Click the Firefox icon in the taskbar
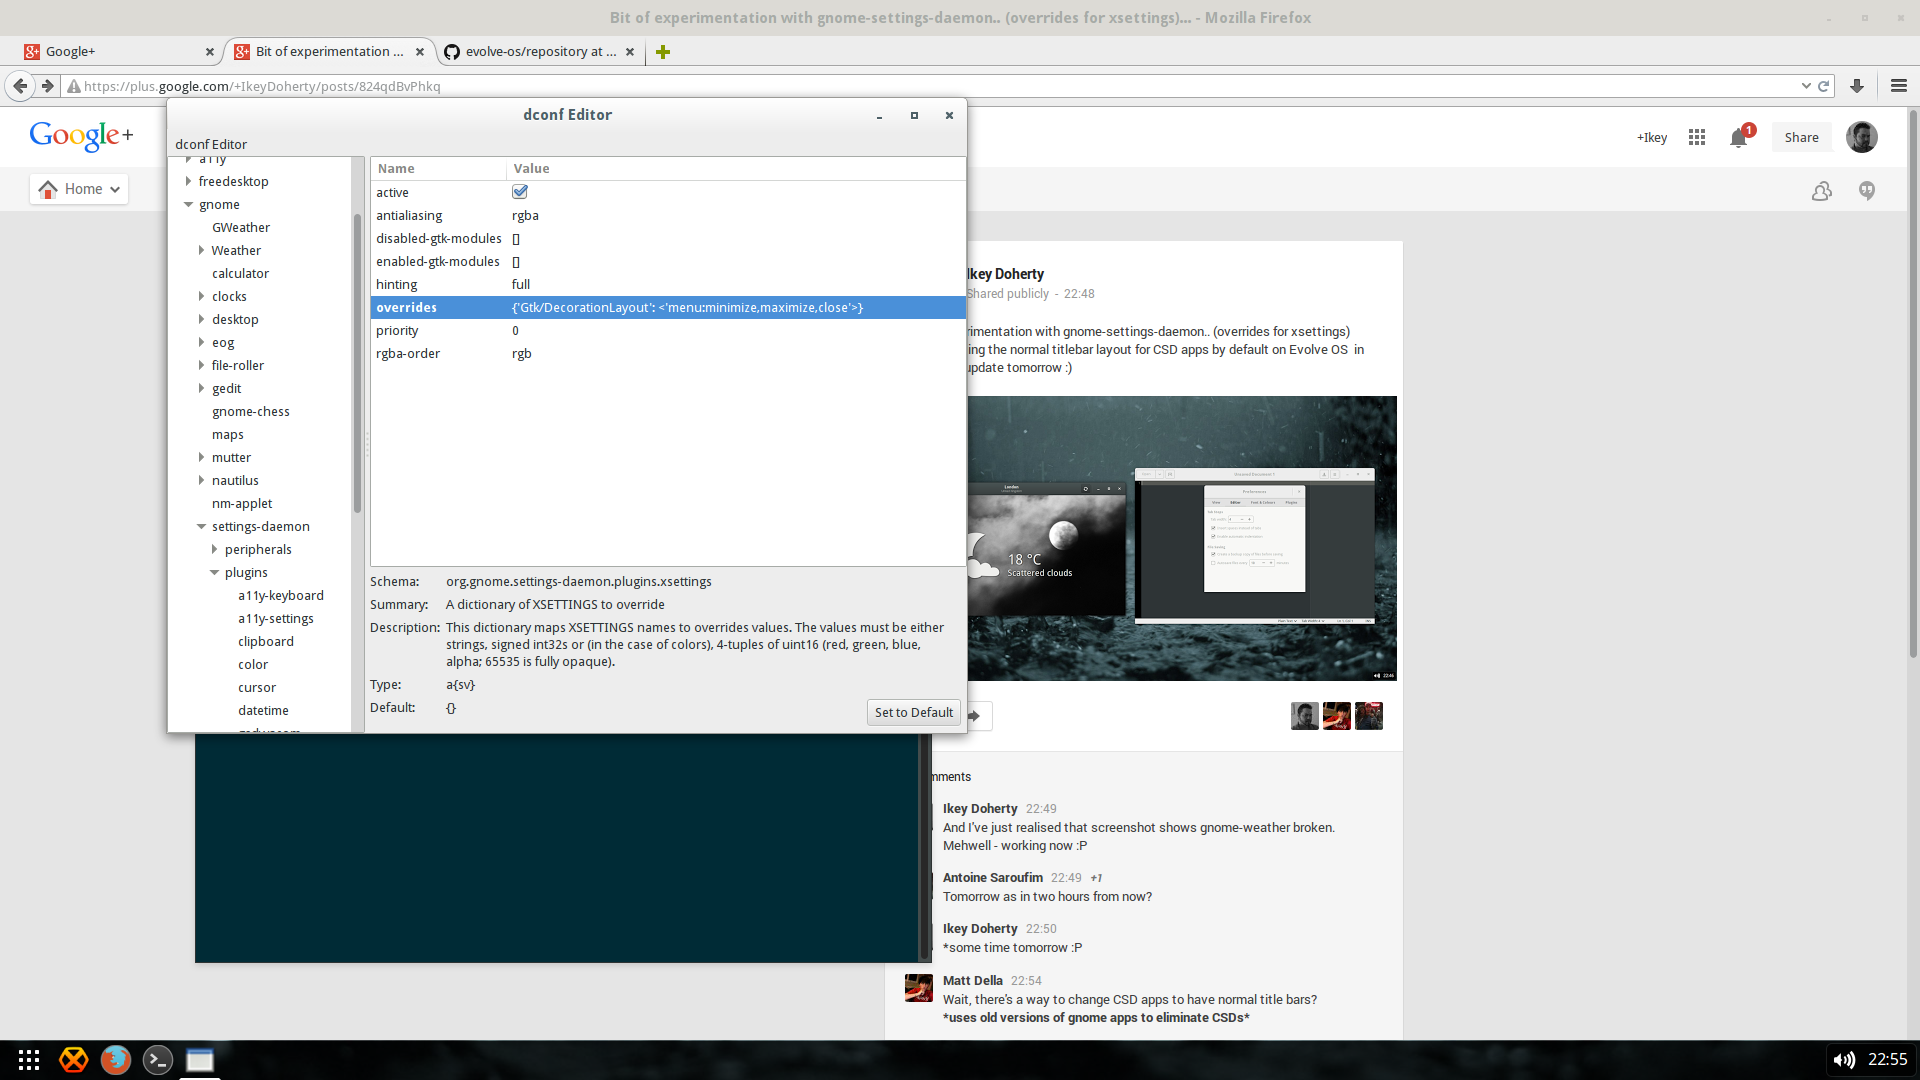Viewport: 1920px width, 1080px height. coord(115,1060)
